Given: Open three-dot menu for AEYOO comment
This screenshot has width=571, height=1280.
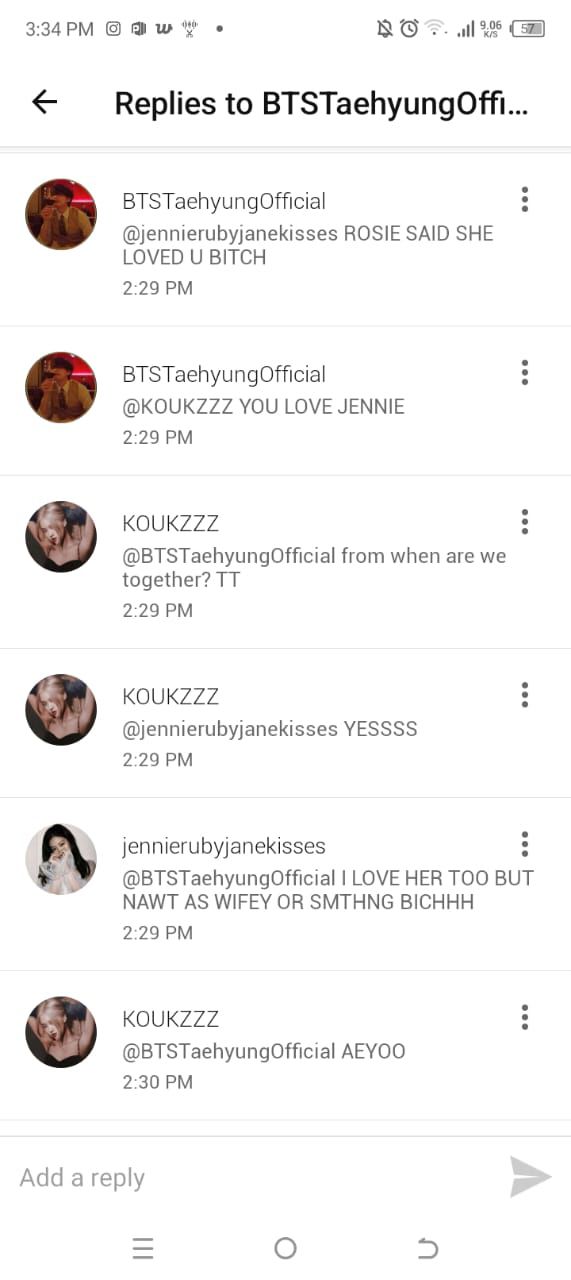Looking at the screenshot, I should 524,1018.
